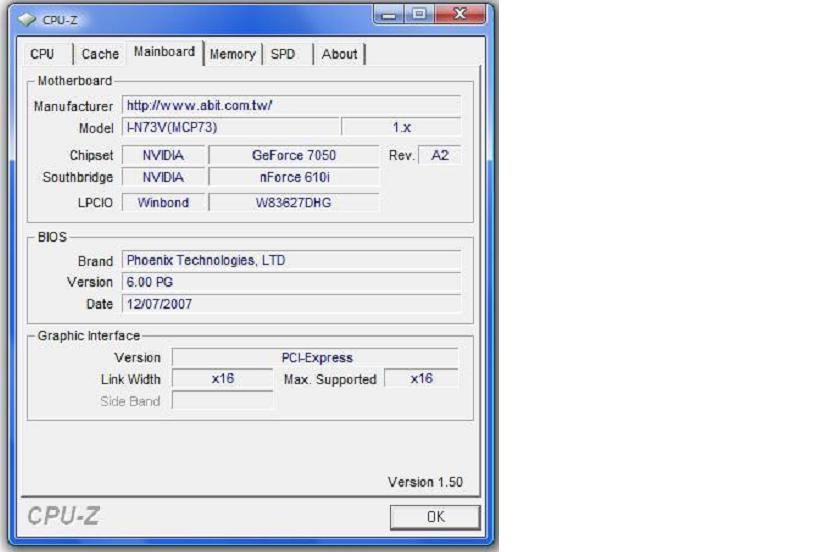Click the model revision field 1.x

click(401, 127)
